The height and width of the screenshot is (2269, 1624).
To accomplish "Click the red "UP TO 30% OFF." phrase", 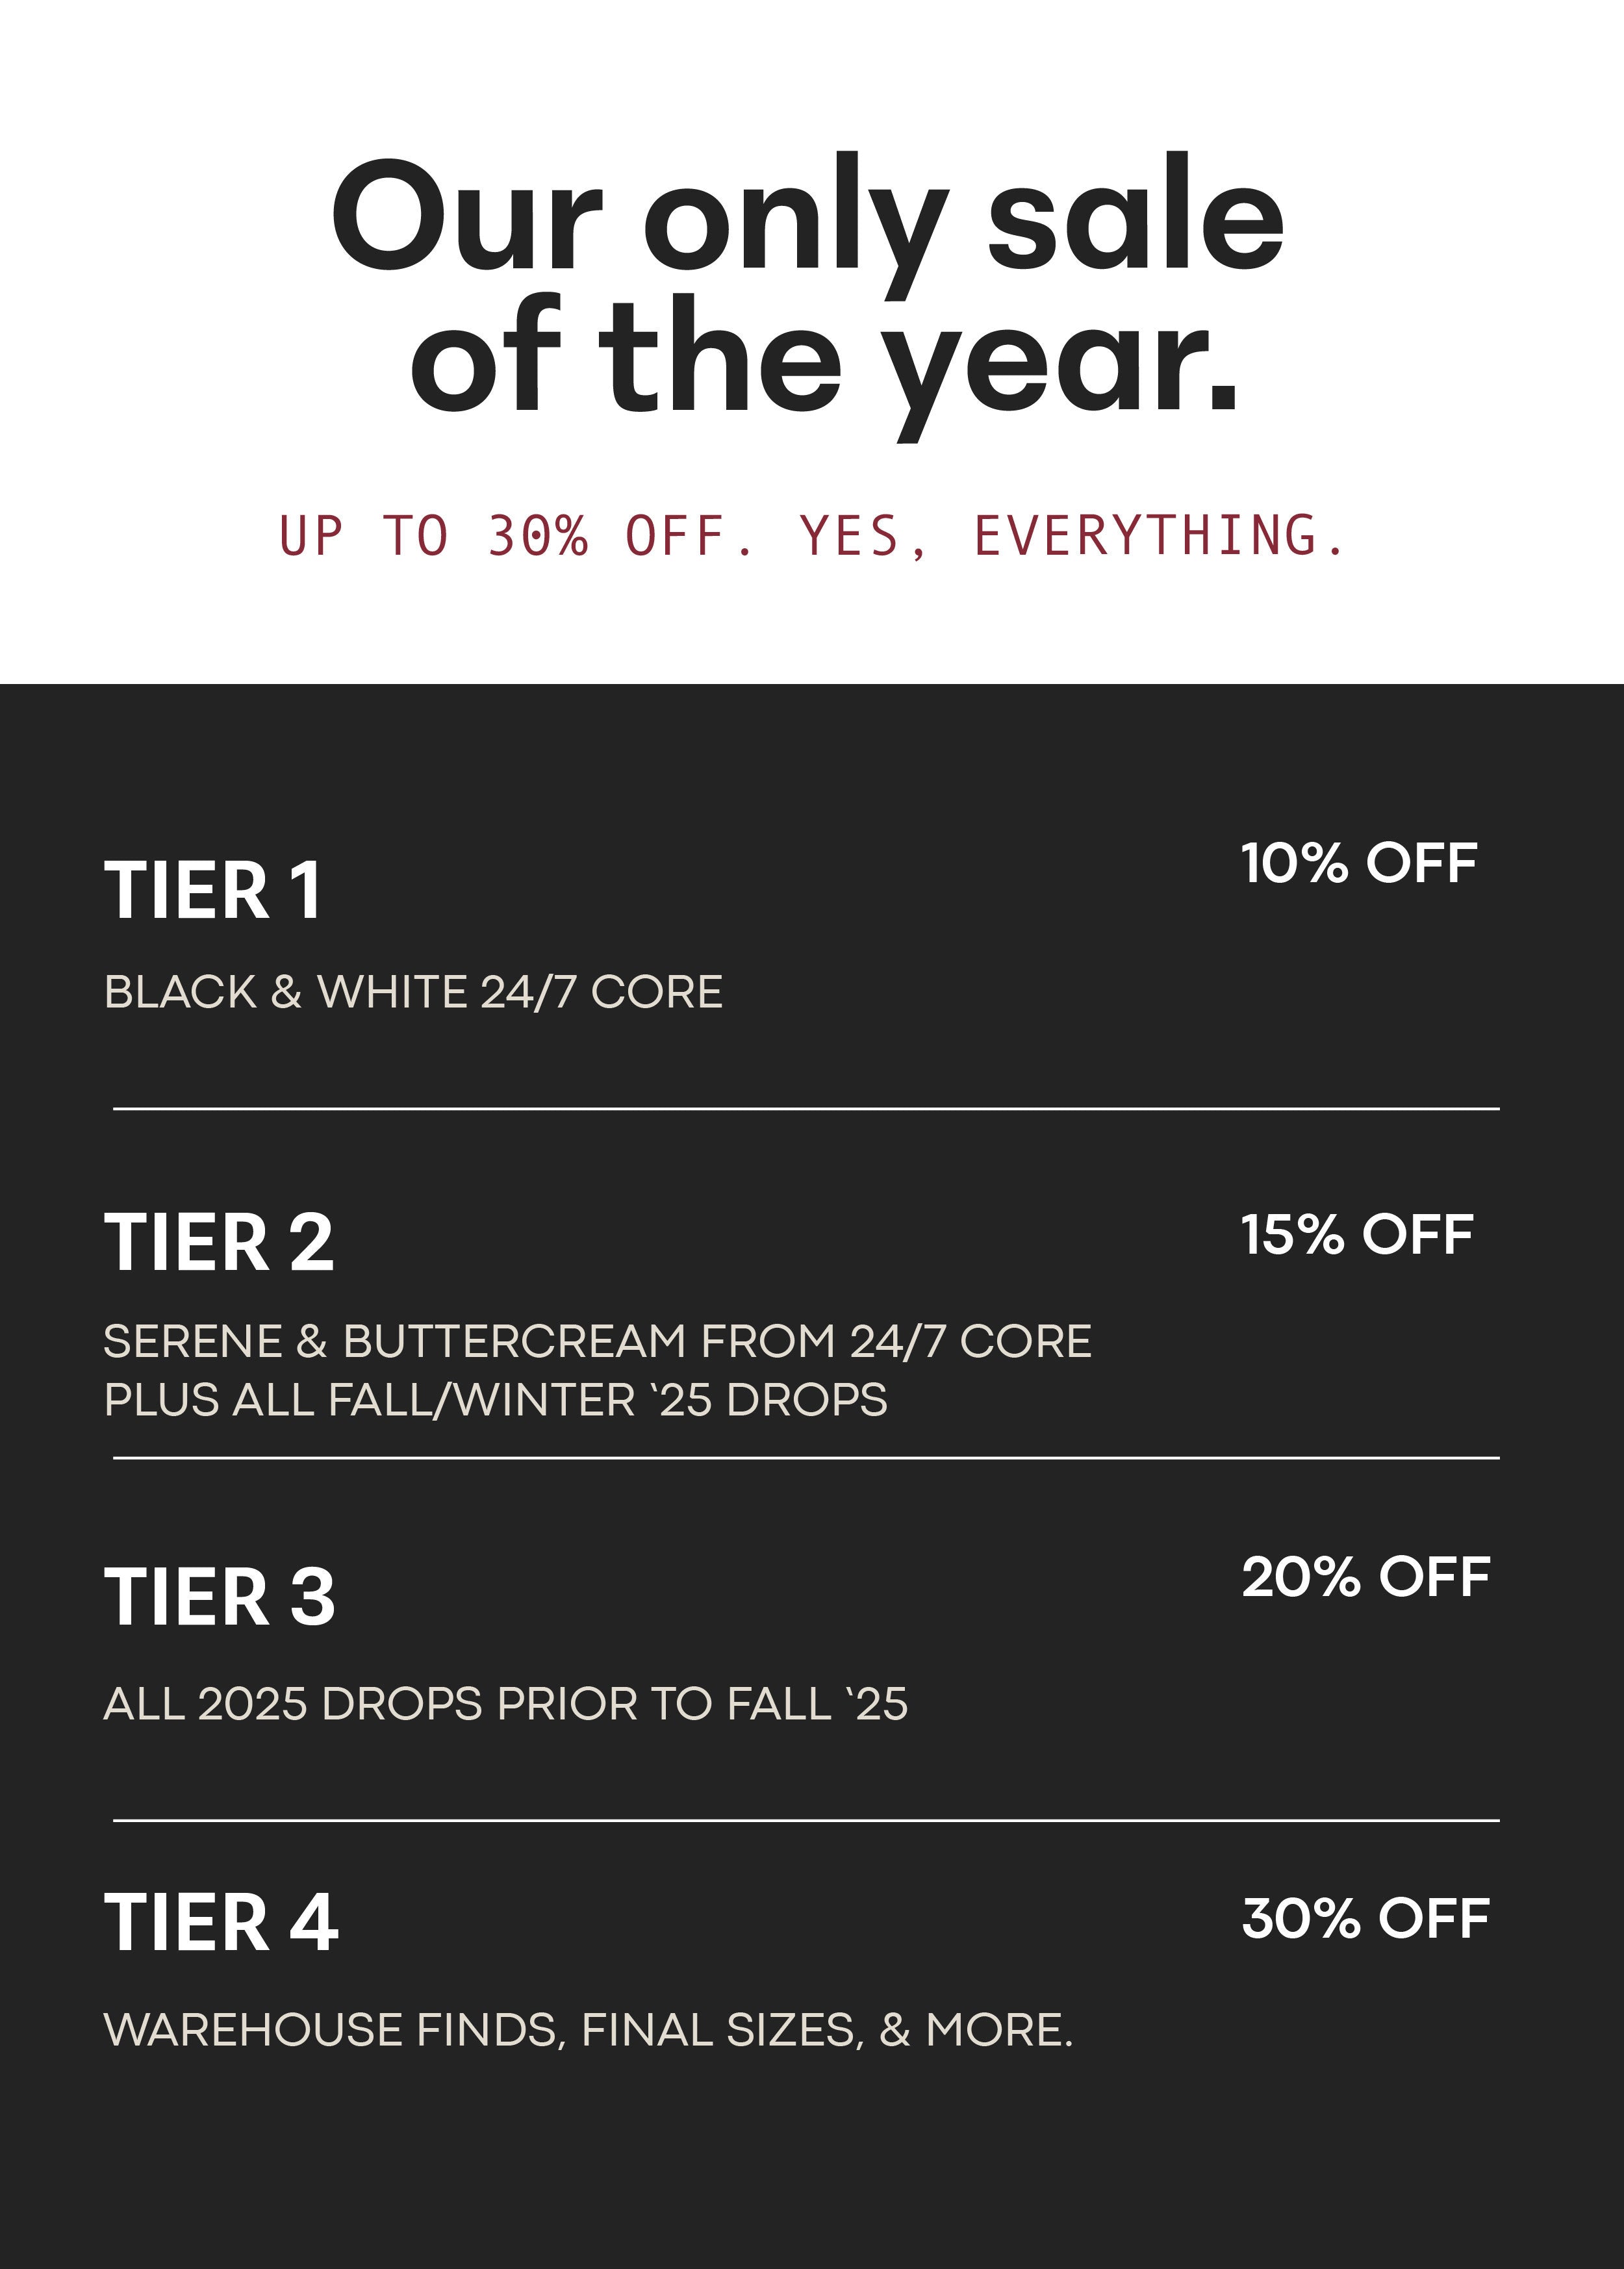I will click(x=515, y=536).
